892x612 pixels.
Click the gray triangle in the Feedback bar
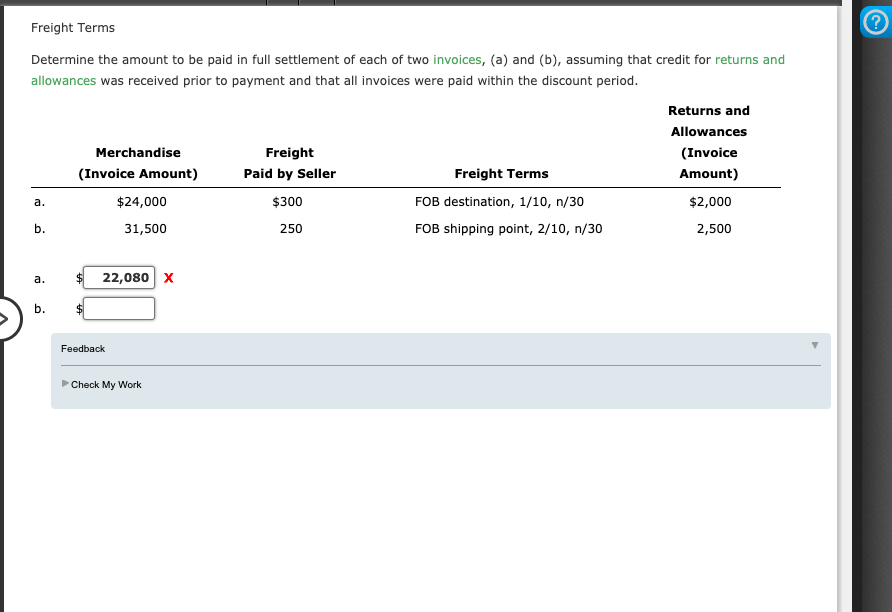click(814, 344)
